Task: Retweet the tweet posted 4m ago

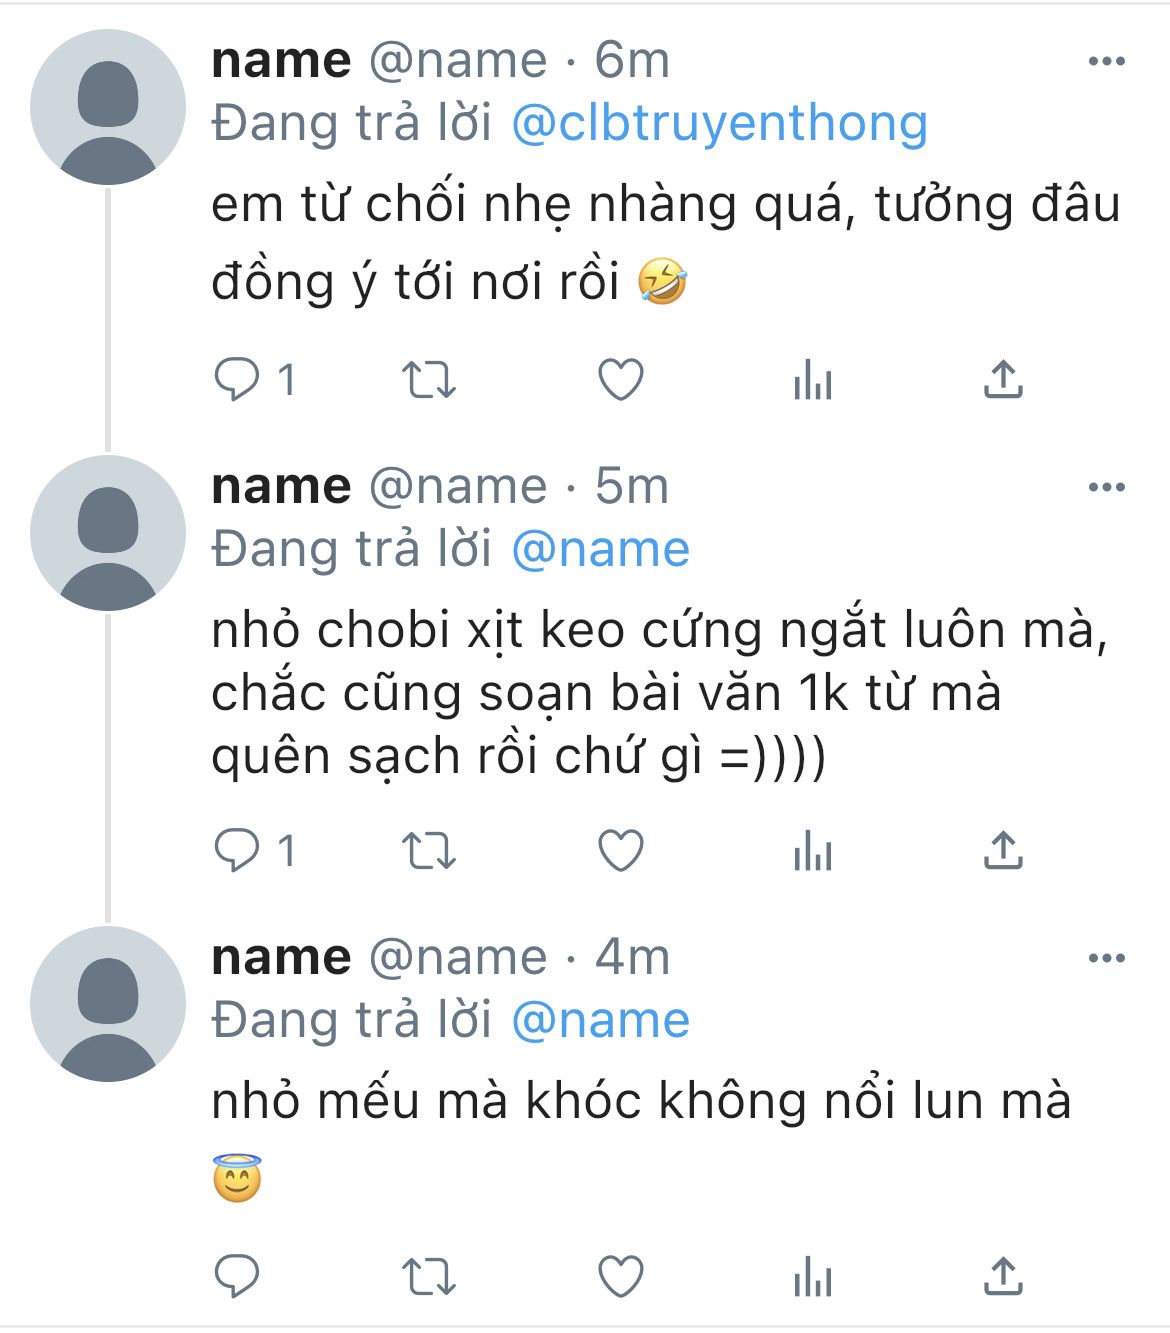Action: click(428, 1276)
